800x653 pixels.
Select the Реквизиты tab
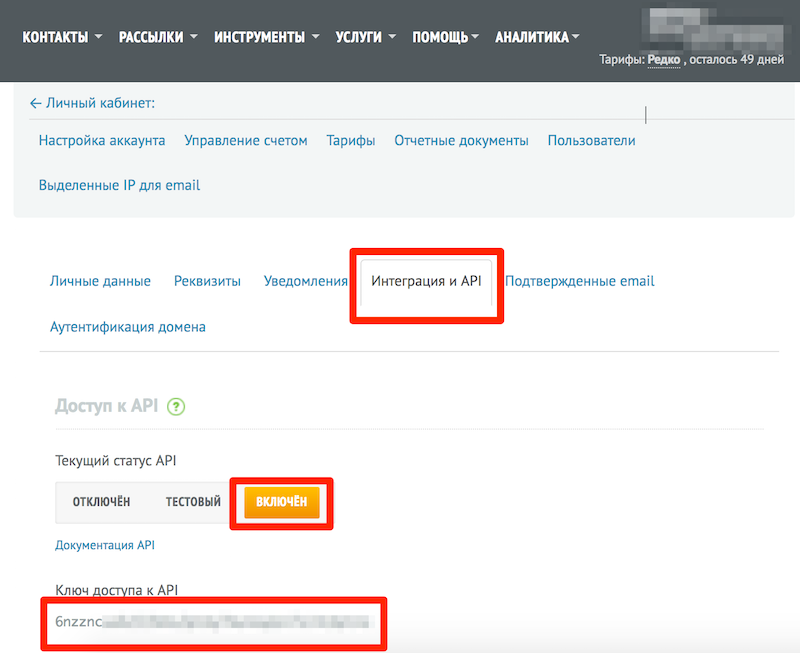[x=207, y=281]
